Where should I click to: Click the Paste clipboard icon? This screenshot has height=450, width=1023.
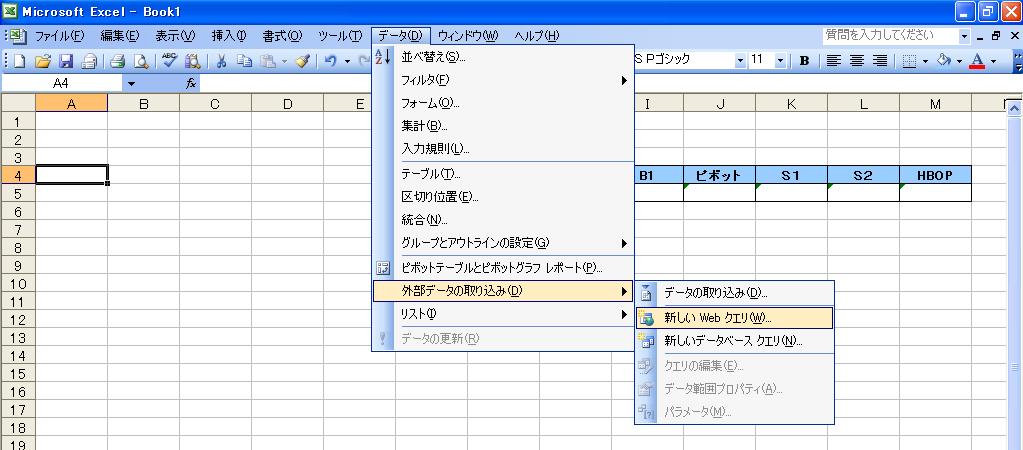pos(267,61)
